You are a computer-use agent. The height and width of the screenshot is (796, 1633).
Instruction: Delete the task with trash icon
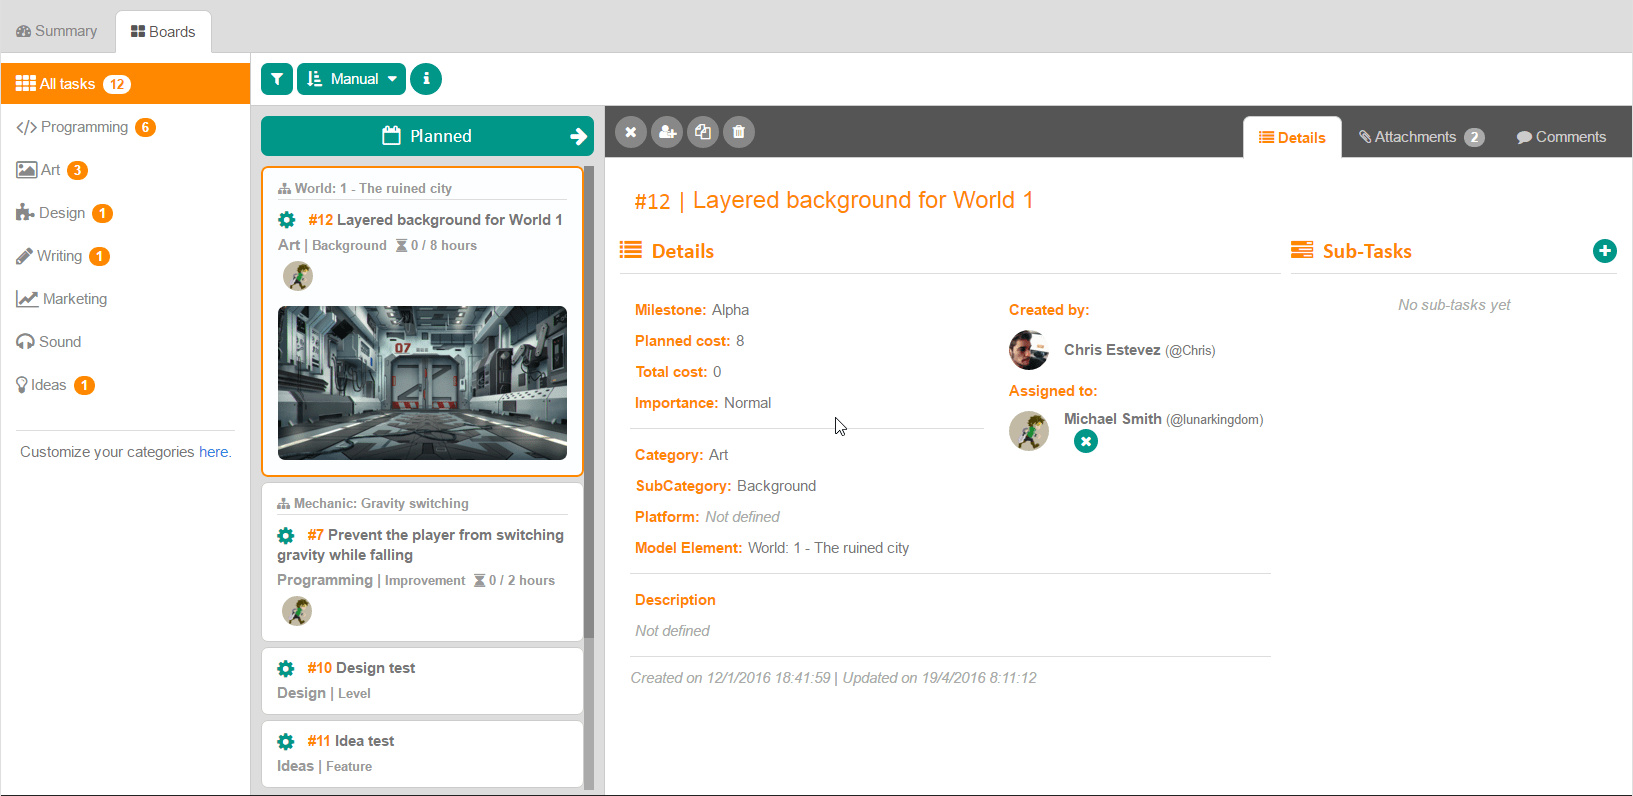[739, 132]
